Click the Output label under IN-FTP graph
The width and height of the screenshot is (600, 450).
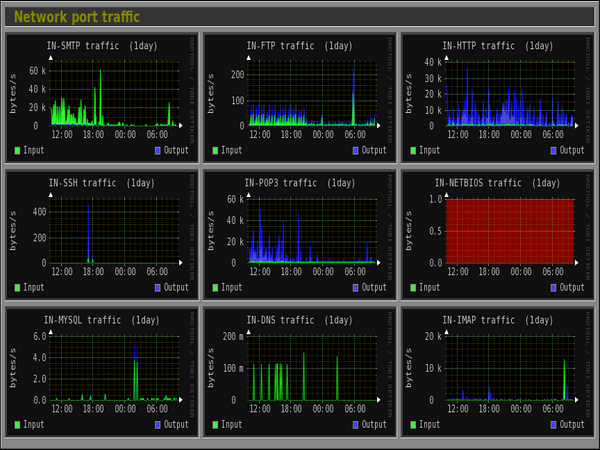pyautogui.click(x=374, y=151)
